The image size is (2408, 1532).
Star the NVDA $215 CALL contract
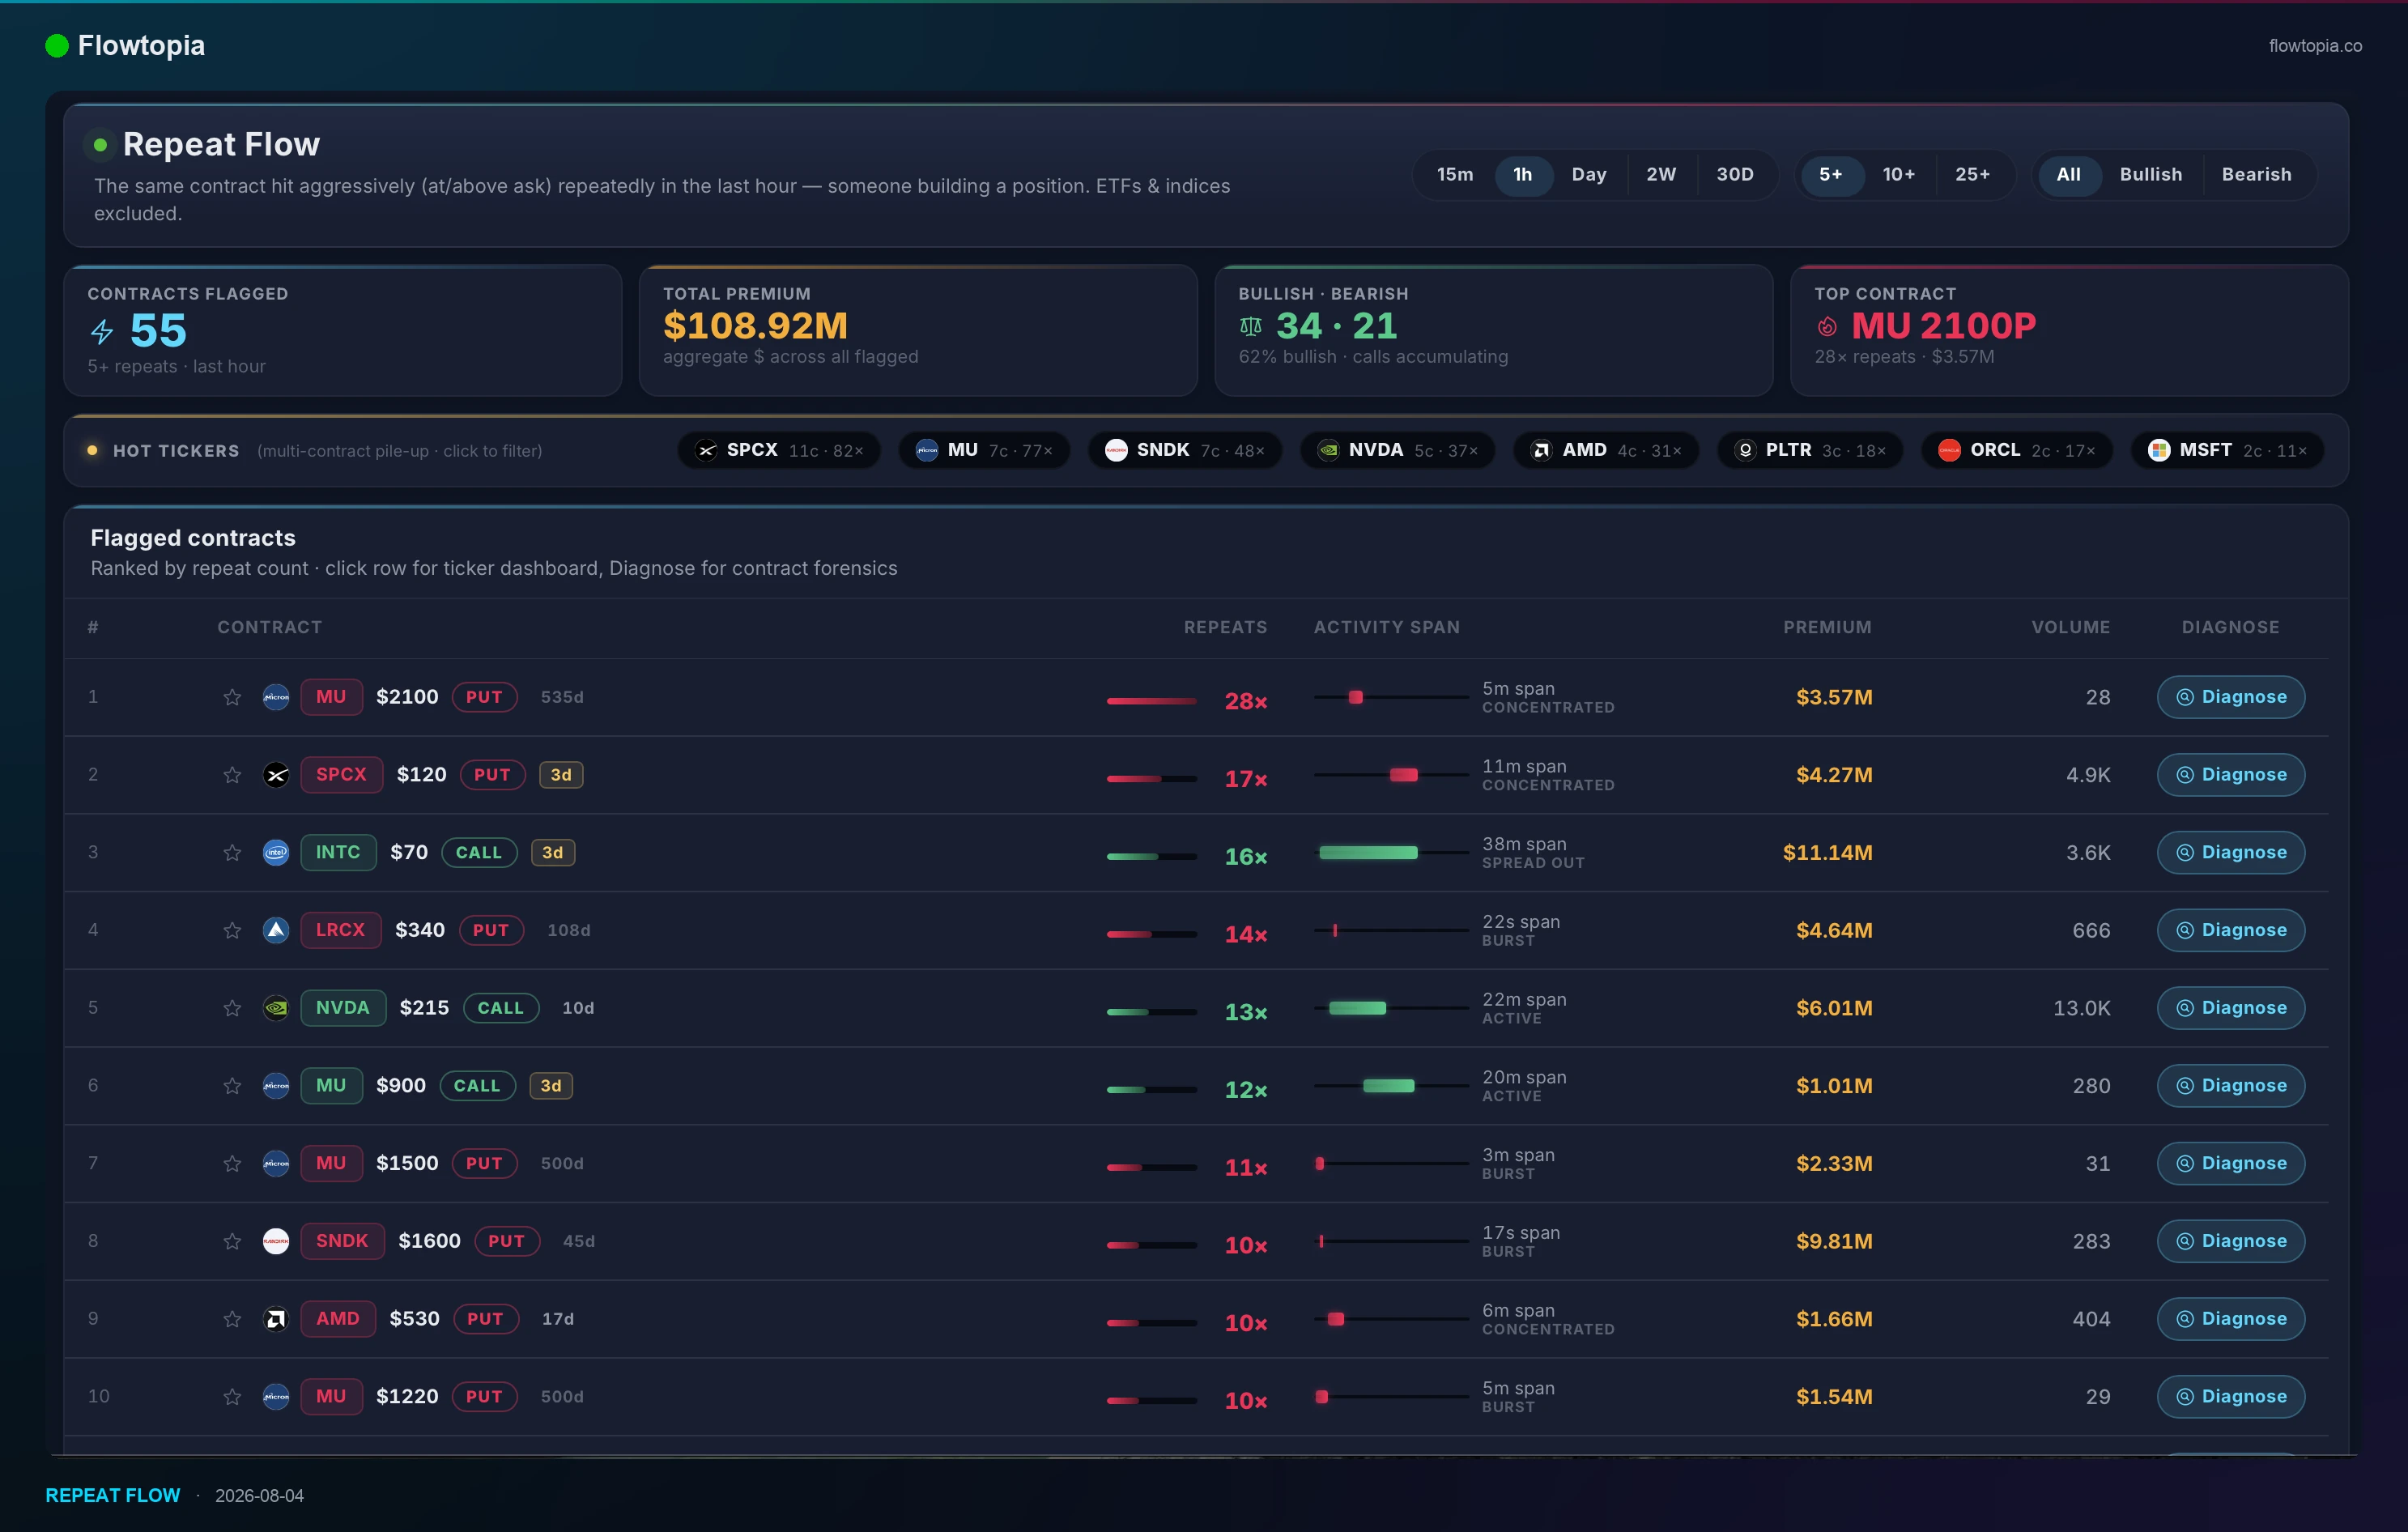232,1008
